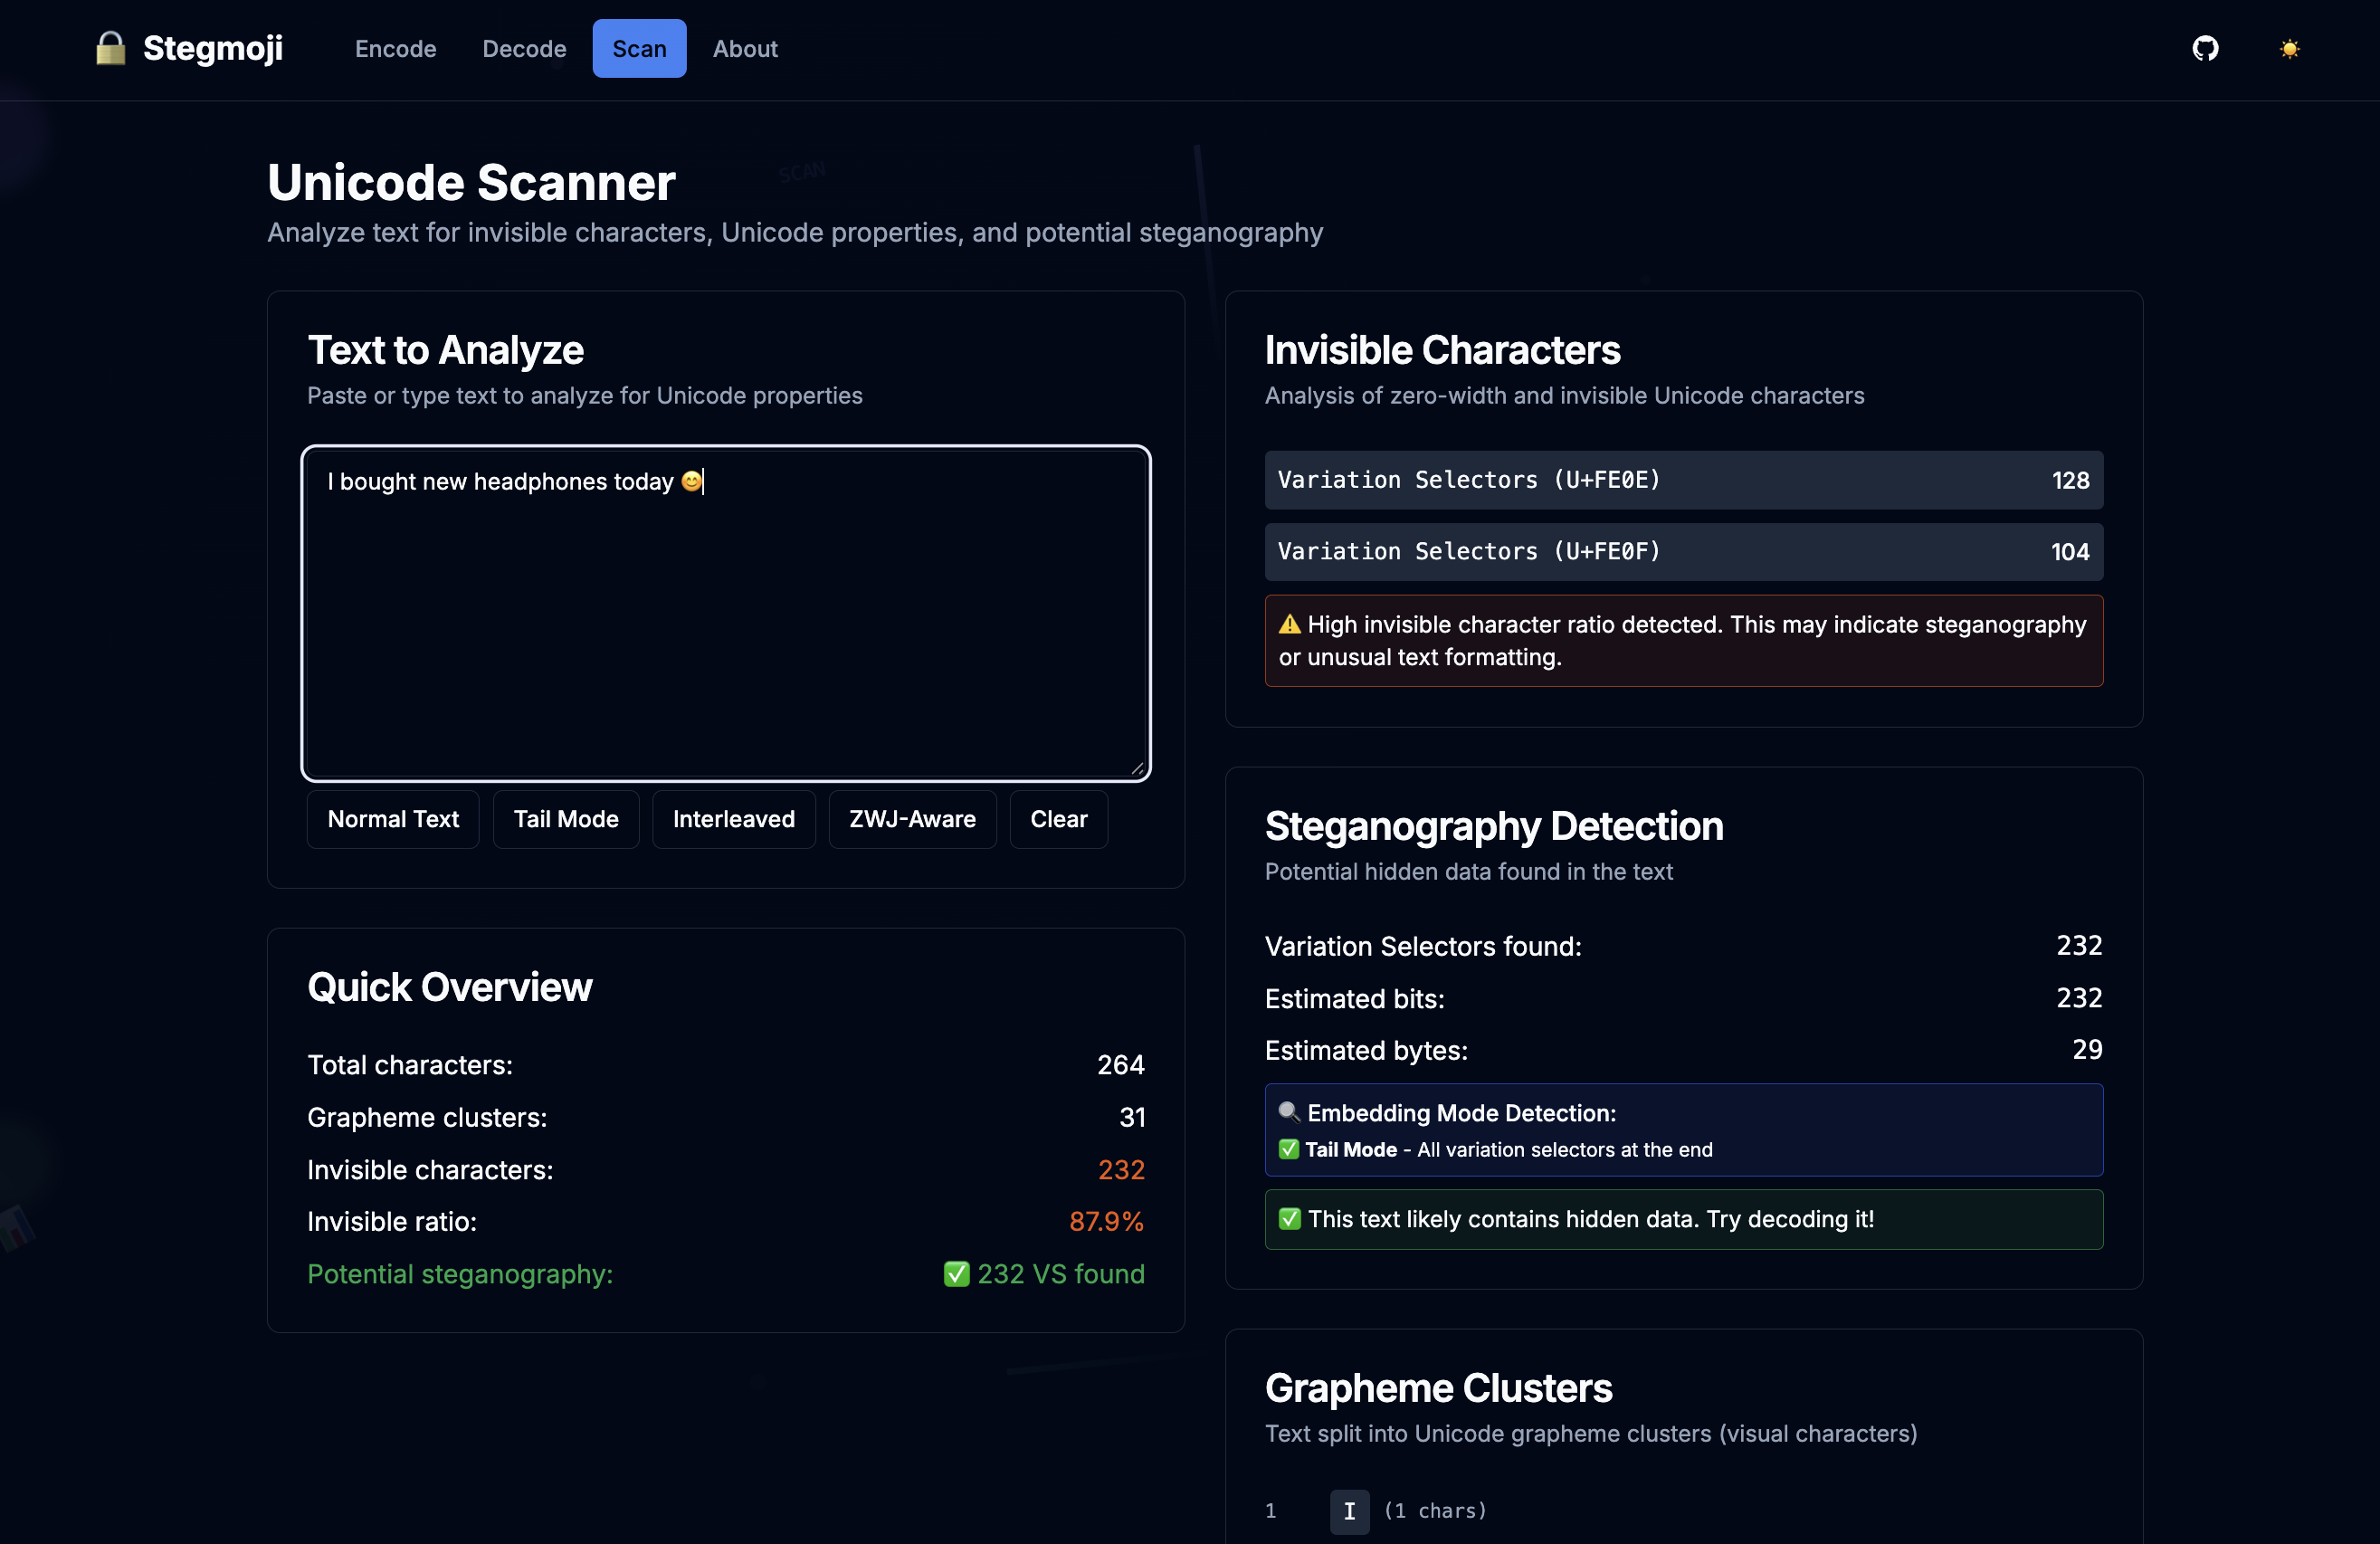Screen dimensions: 2380x1544
Task: Click green checkmark next to Tail Mode
Action: [x=1289, y=1149]
